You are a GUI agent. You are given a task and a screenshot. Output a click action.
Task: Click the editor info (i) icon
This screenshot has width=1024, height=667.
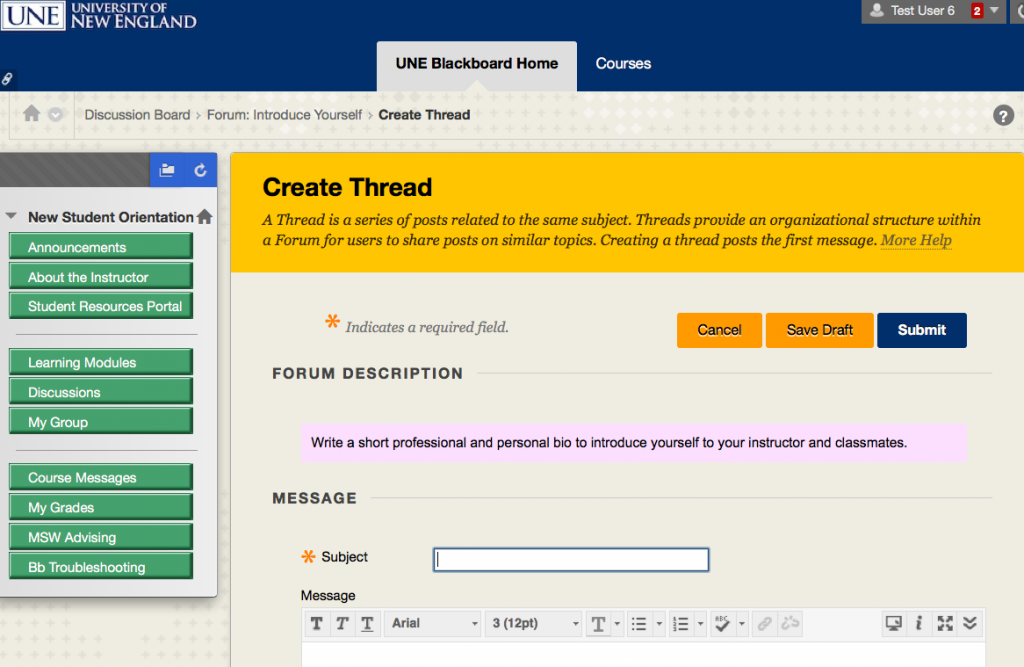[919, 623]
